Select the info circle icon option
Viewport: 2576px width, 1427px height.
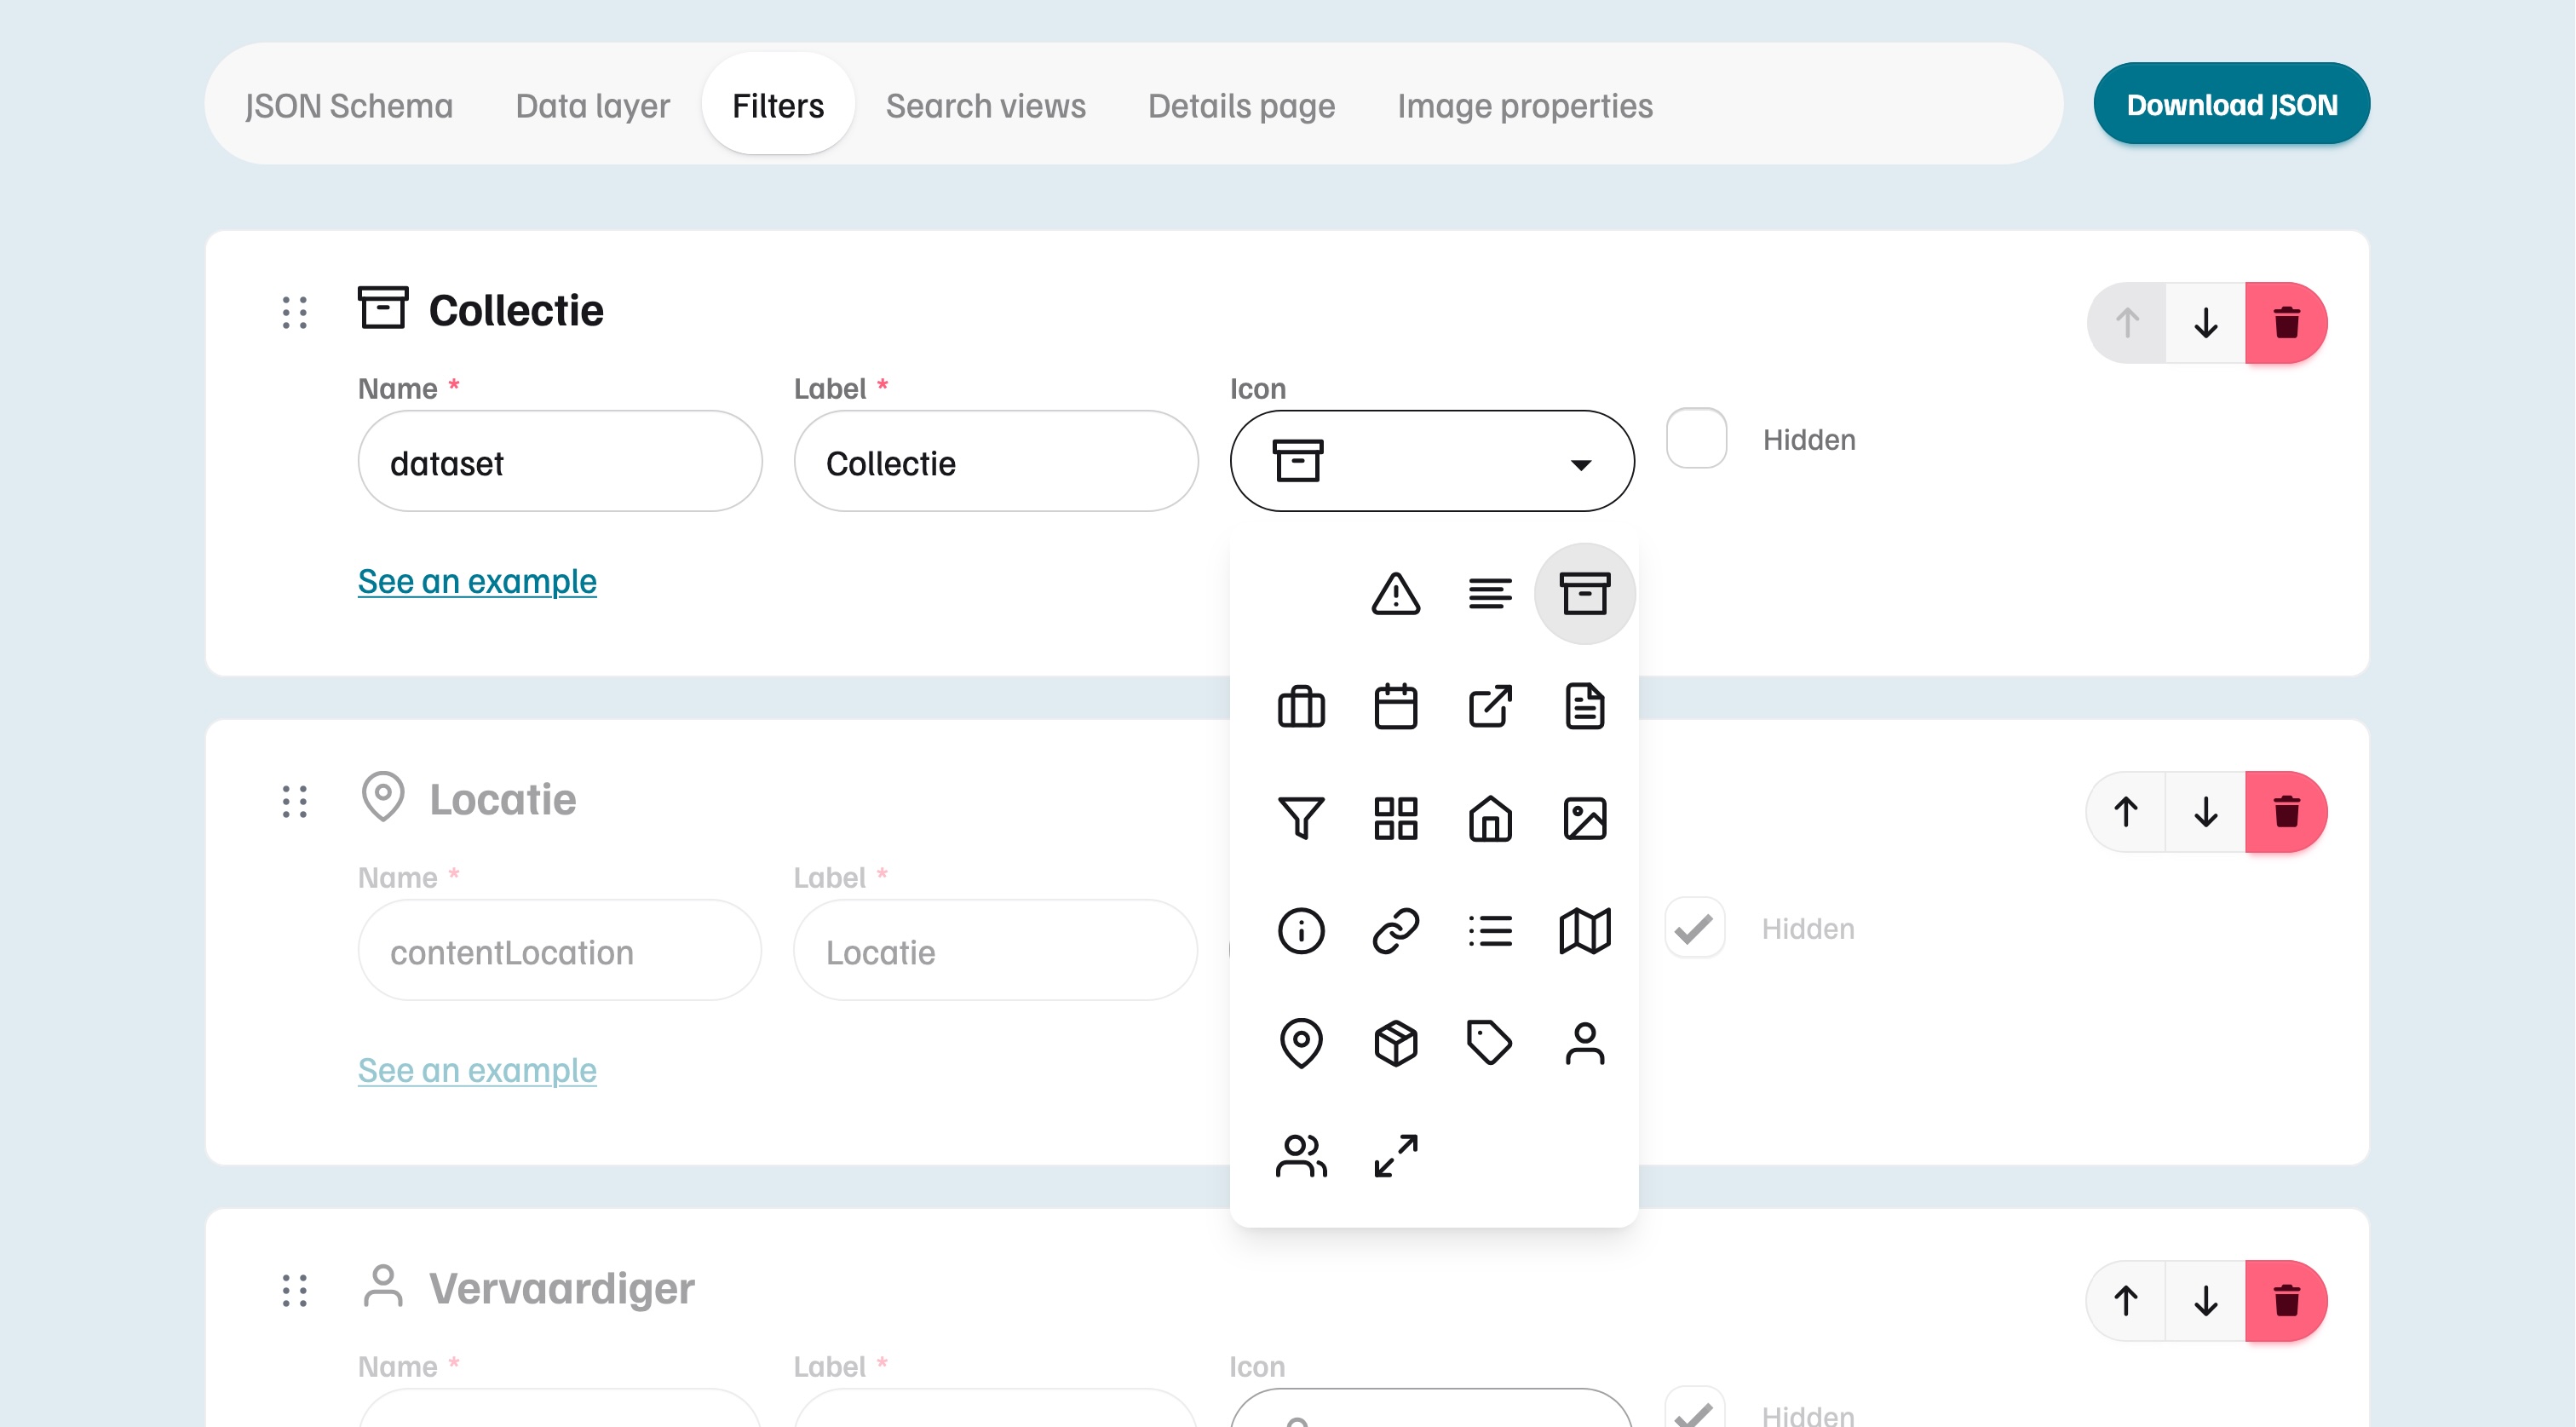click(1301, 931)
